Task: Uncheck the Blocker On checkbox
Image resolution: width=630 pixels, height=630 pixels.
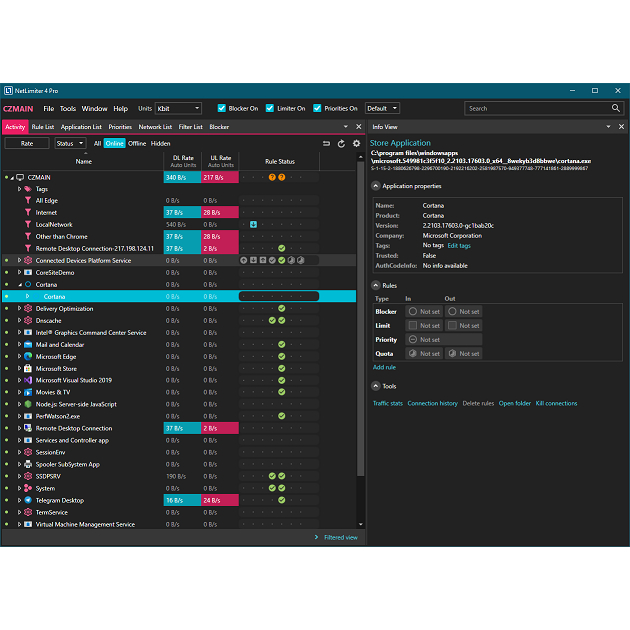Action: (x=222, y=108)
